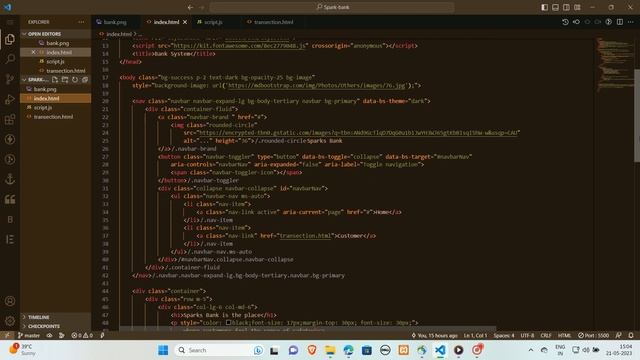Click the Spark-bank command center search box

click(332, 7)
